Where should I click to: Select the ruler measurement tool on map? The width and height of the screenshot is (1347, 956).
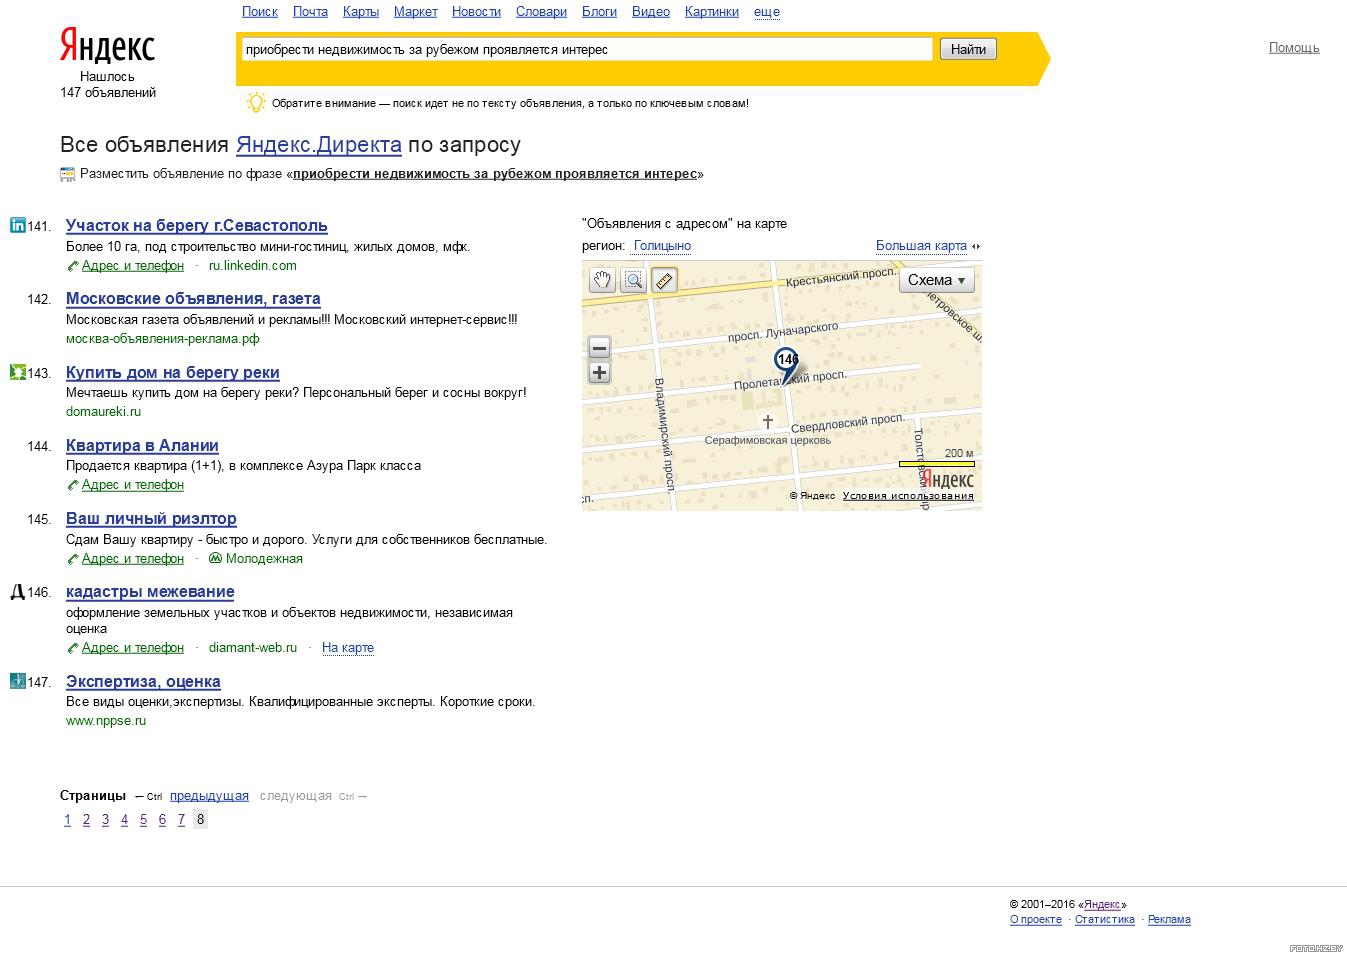[x=664, y=280]
